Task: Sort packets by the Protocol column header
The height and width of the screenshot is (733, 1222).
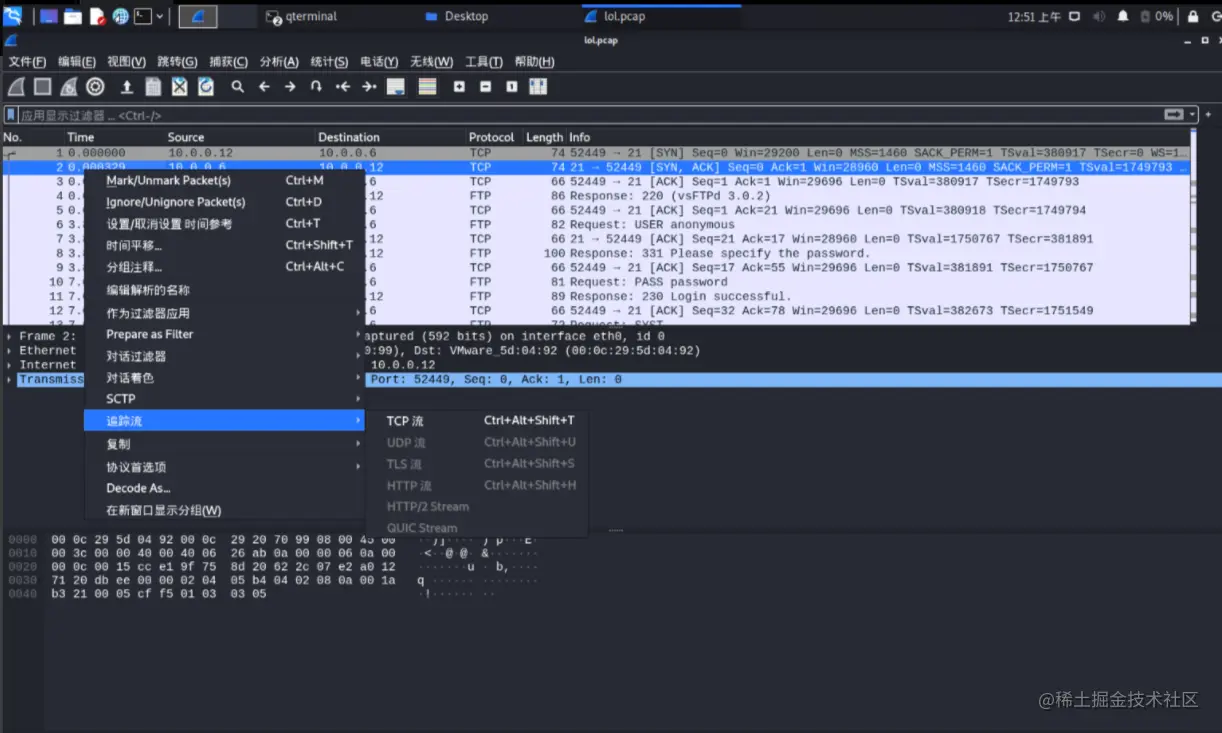Action: click(491, 137)
